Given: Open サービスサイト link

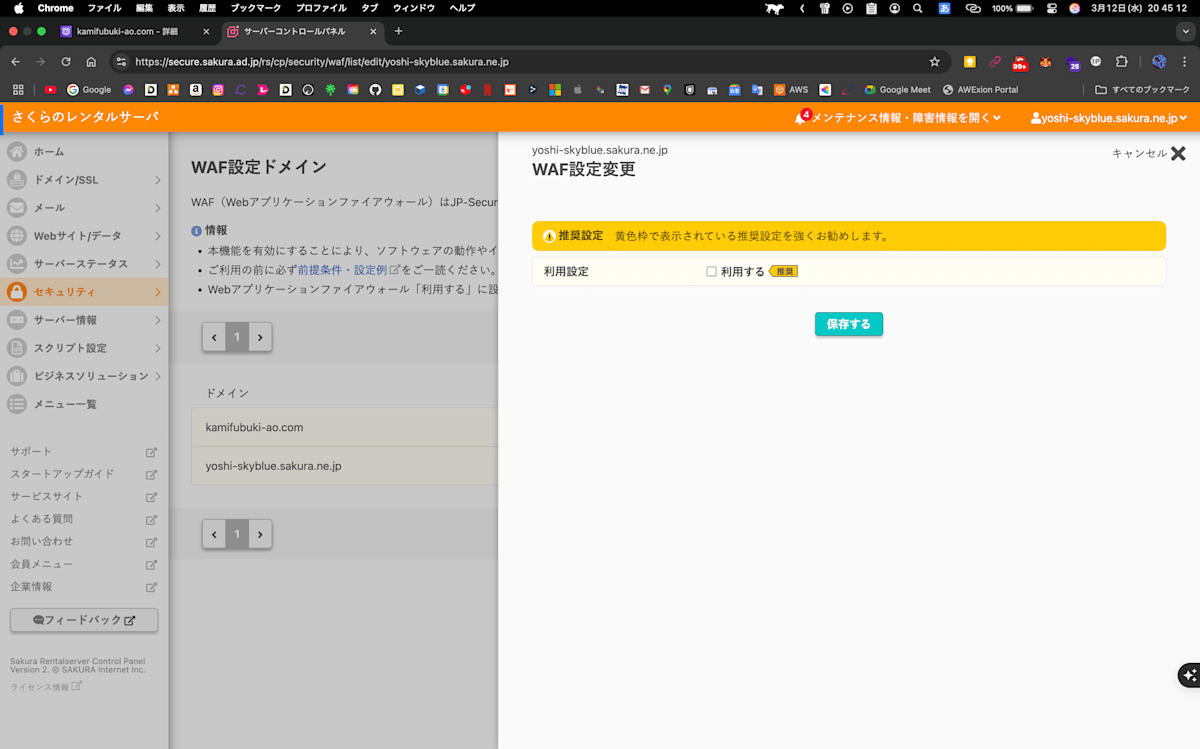Looking at the screenshot, I should (84, 497).
